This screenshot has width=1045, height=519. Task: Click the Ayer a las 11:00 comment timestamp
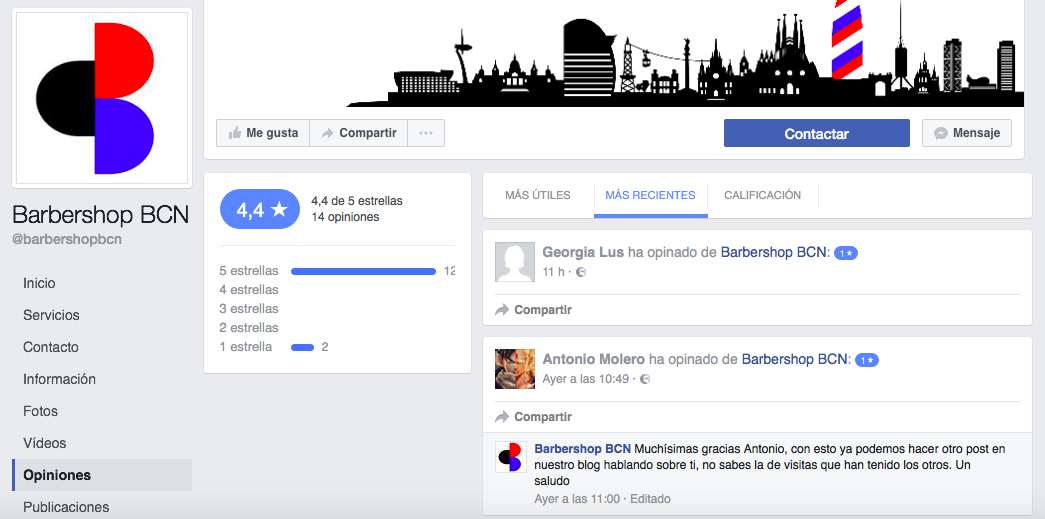pos(577,498)
